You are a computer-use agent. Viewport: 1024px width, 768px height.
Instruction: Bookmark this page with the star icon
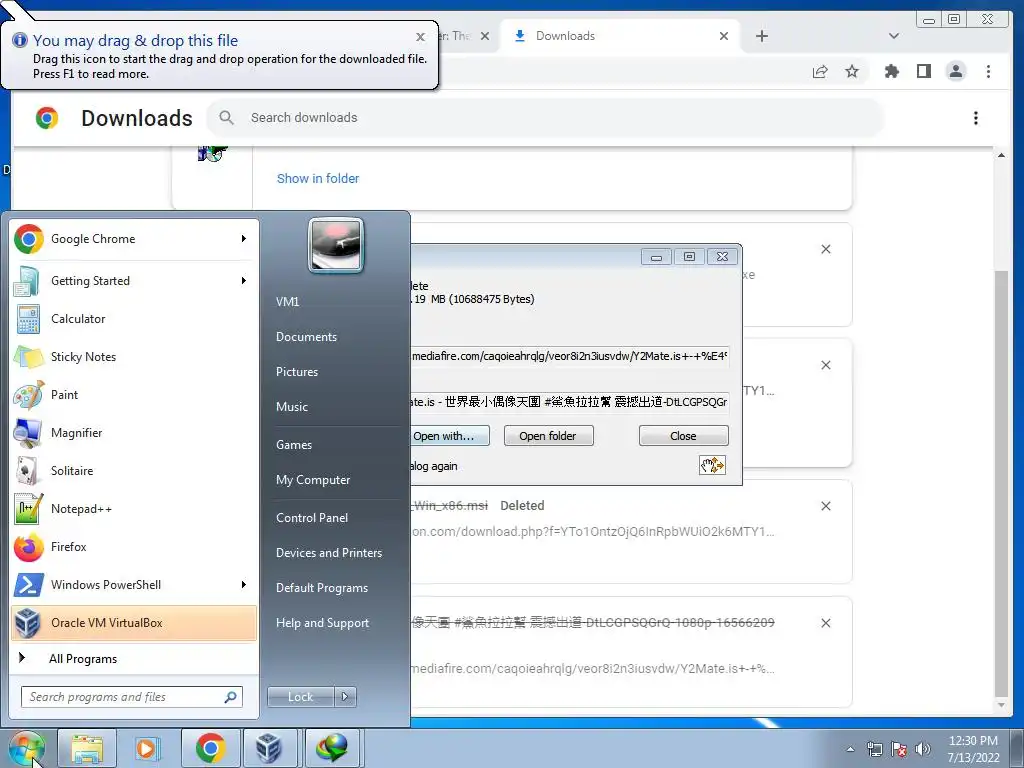(x=852, y=71)
